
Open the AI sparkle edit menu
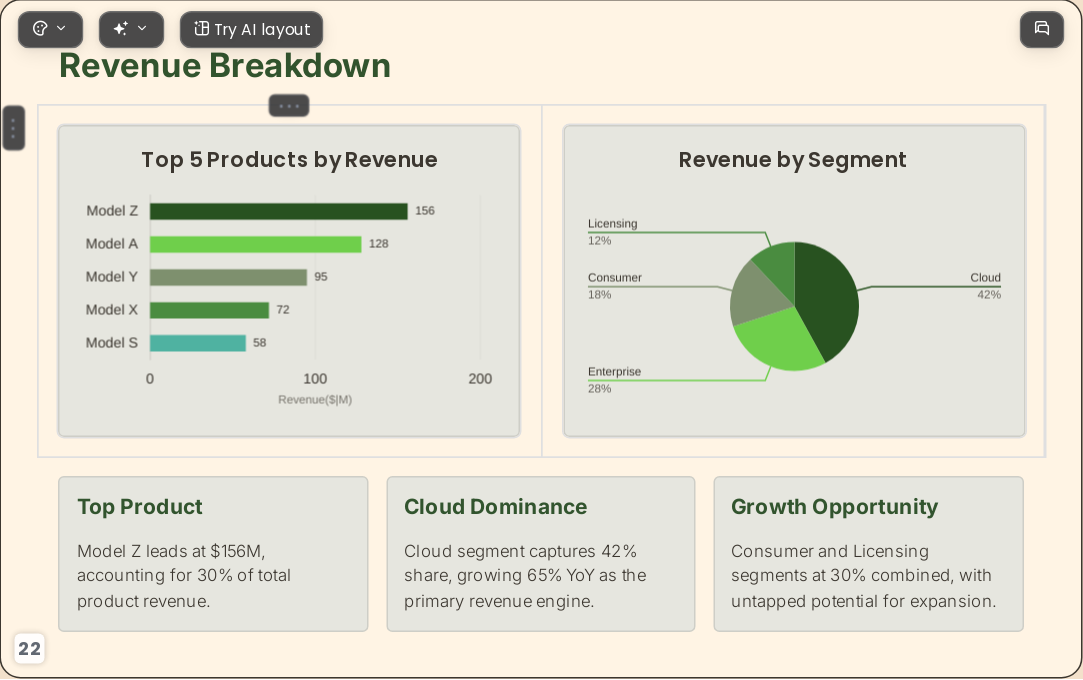point(131,29)
